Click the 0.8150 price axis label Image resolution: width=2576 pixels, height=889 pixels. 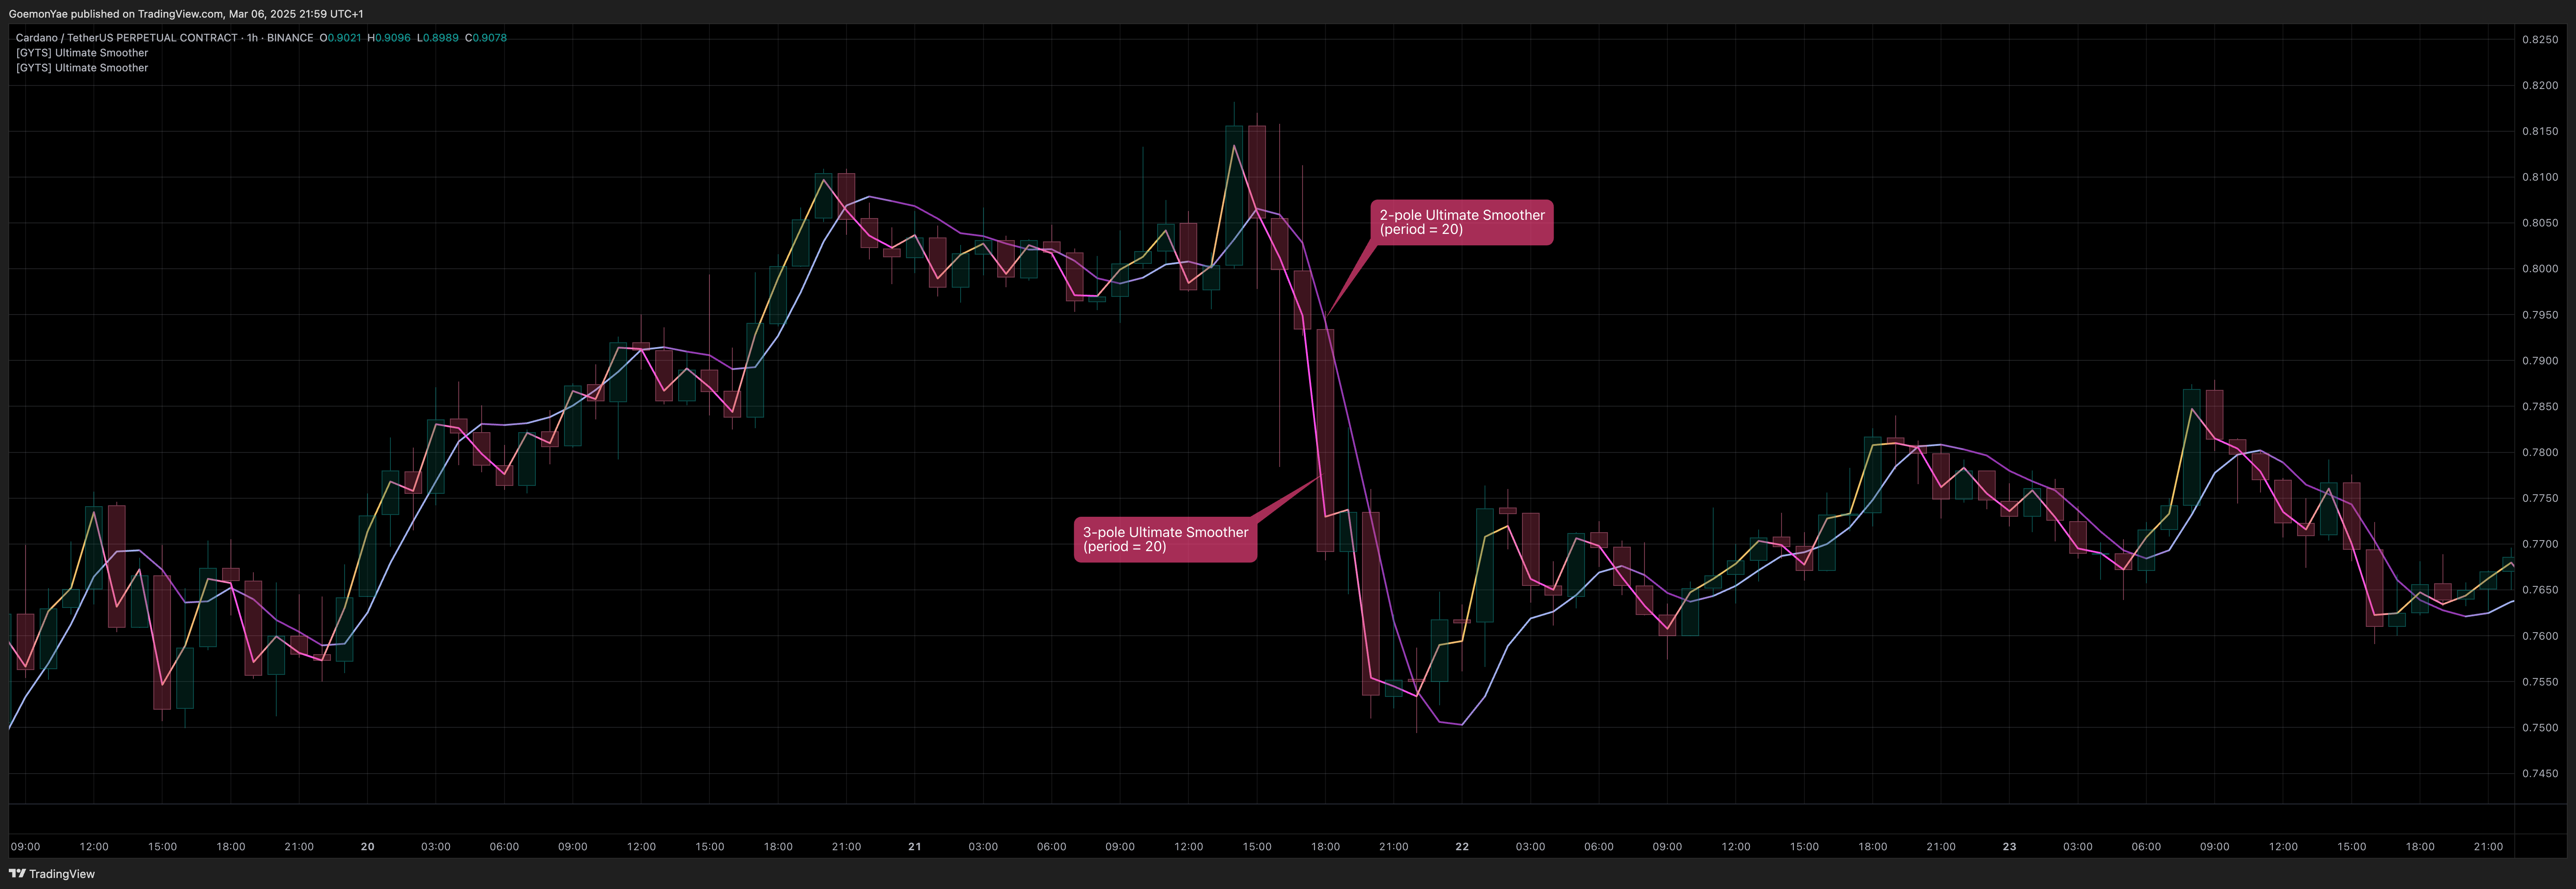(2540, 132)
